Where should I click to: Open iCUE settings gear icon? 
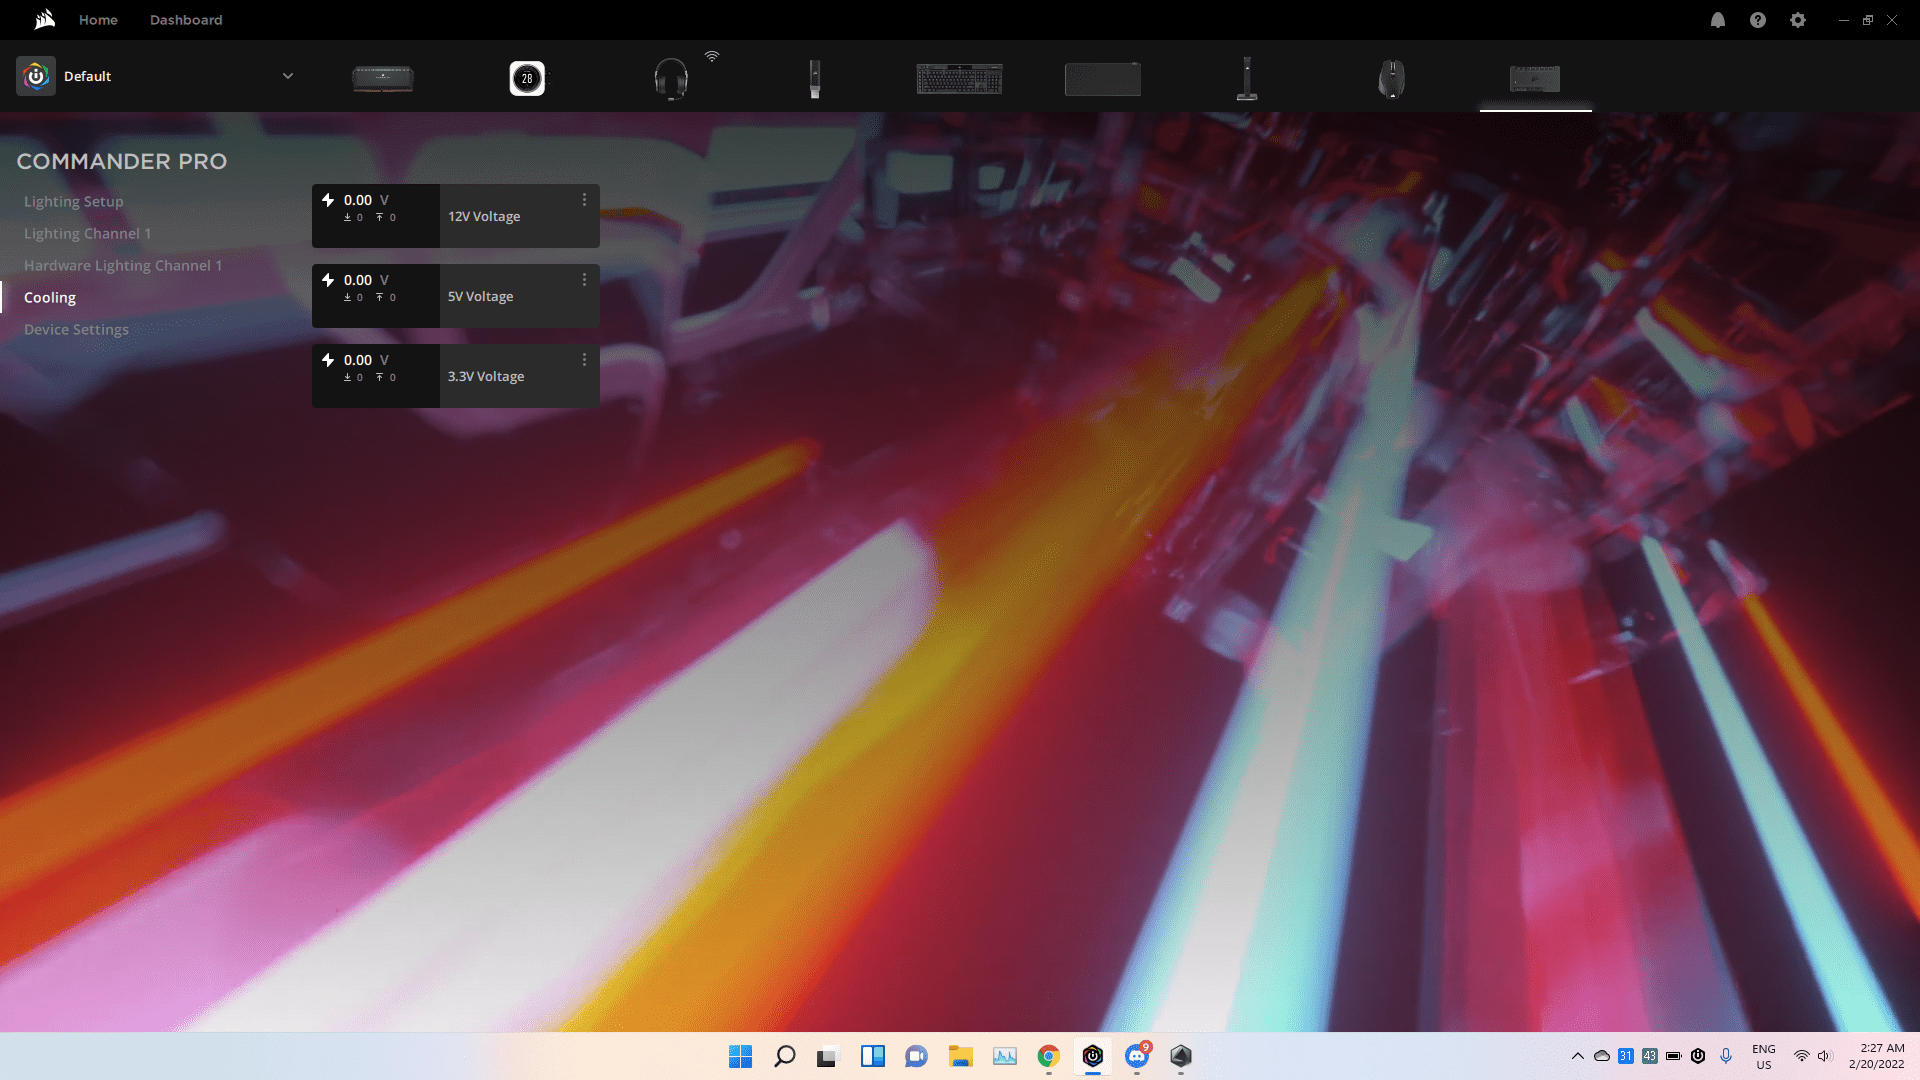(x=1798, y=20)
